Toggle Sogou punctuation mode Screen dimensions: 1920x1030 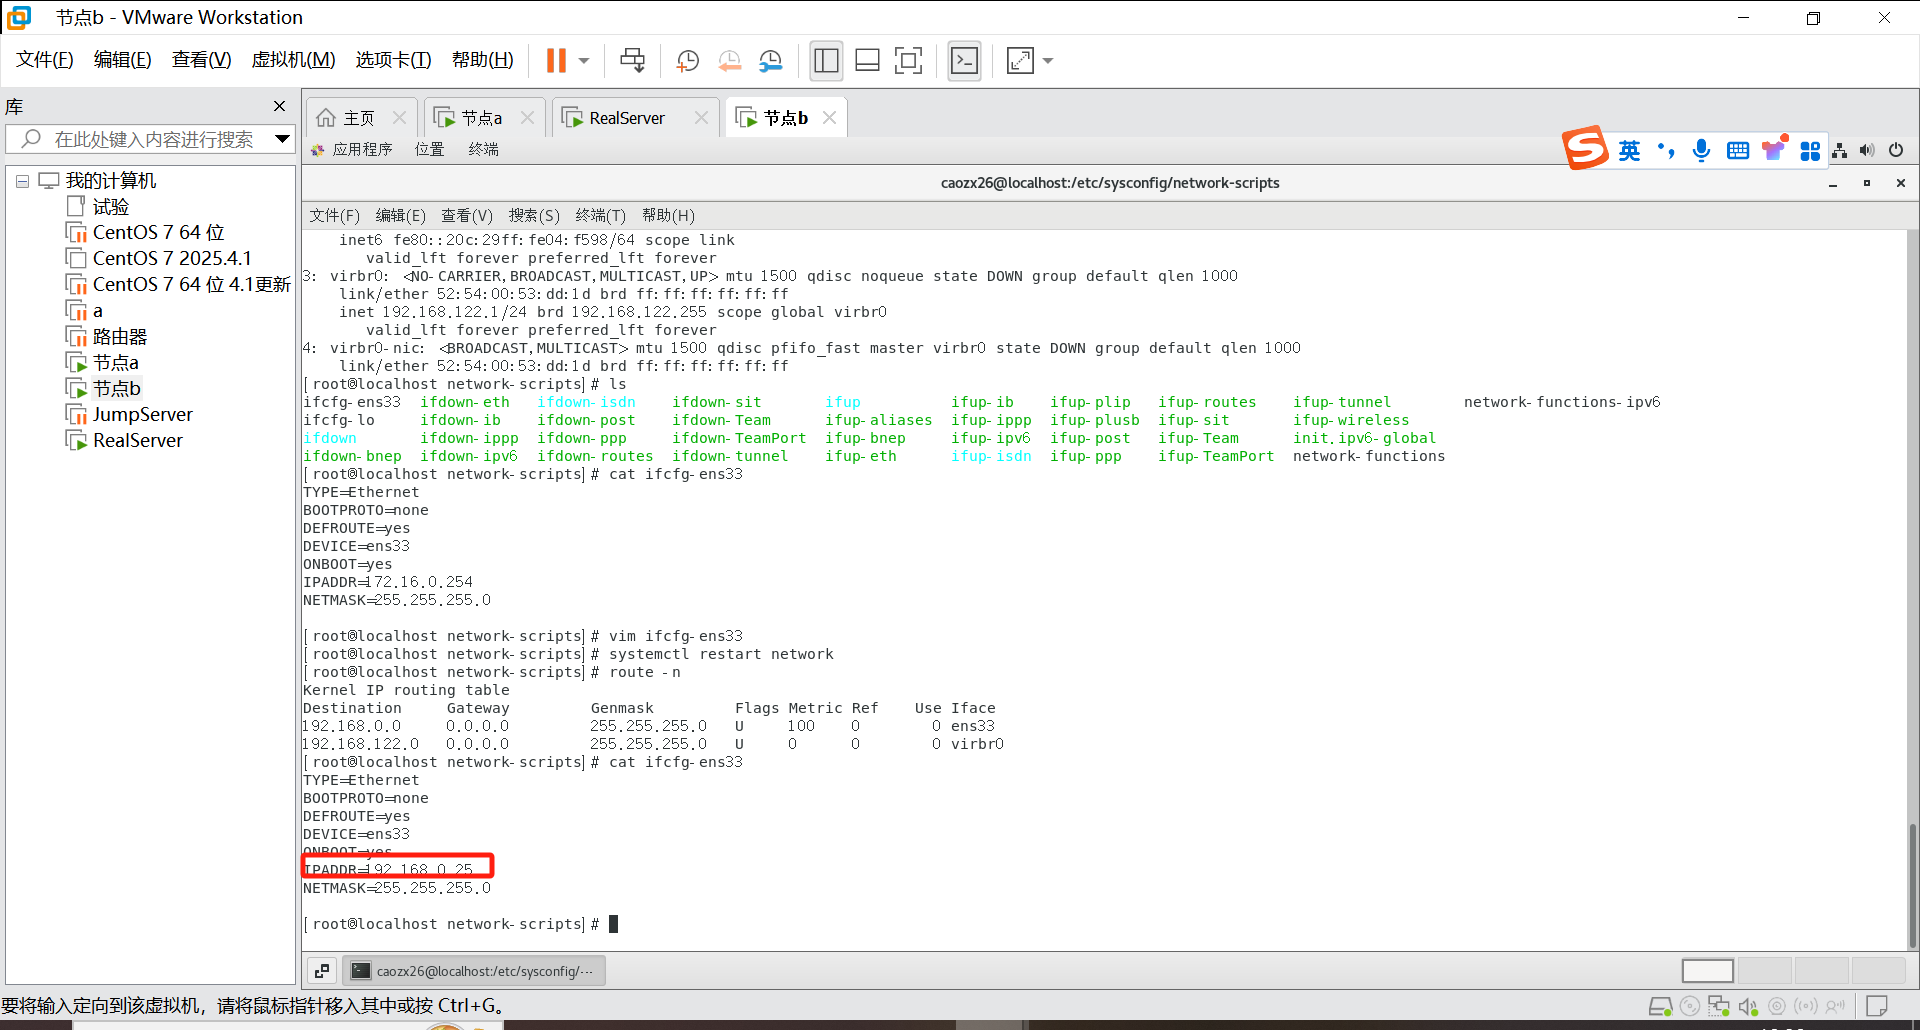(x=1665, y=150)
